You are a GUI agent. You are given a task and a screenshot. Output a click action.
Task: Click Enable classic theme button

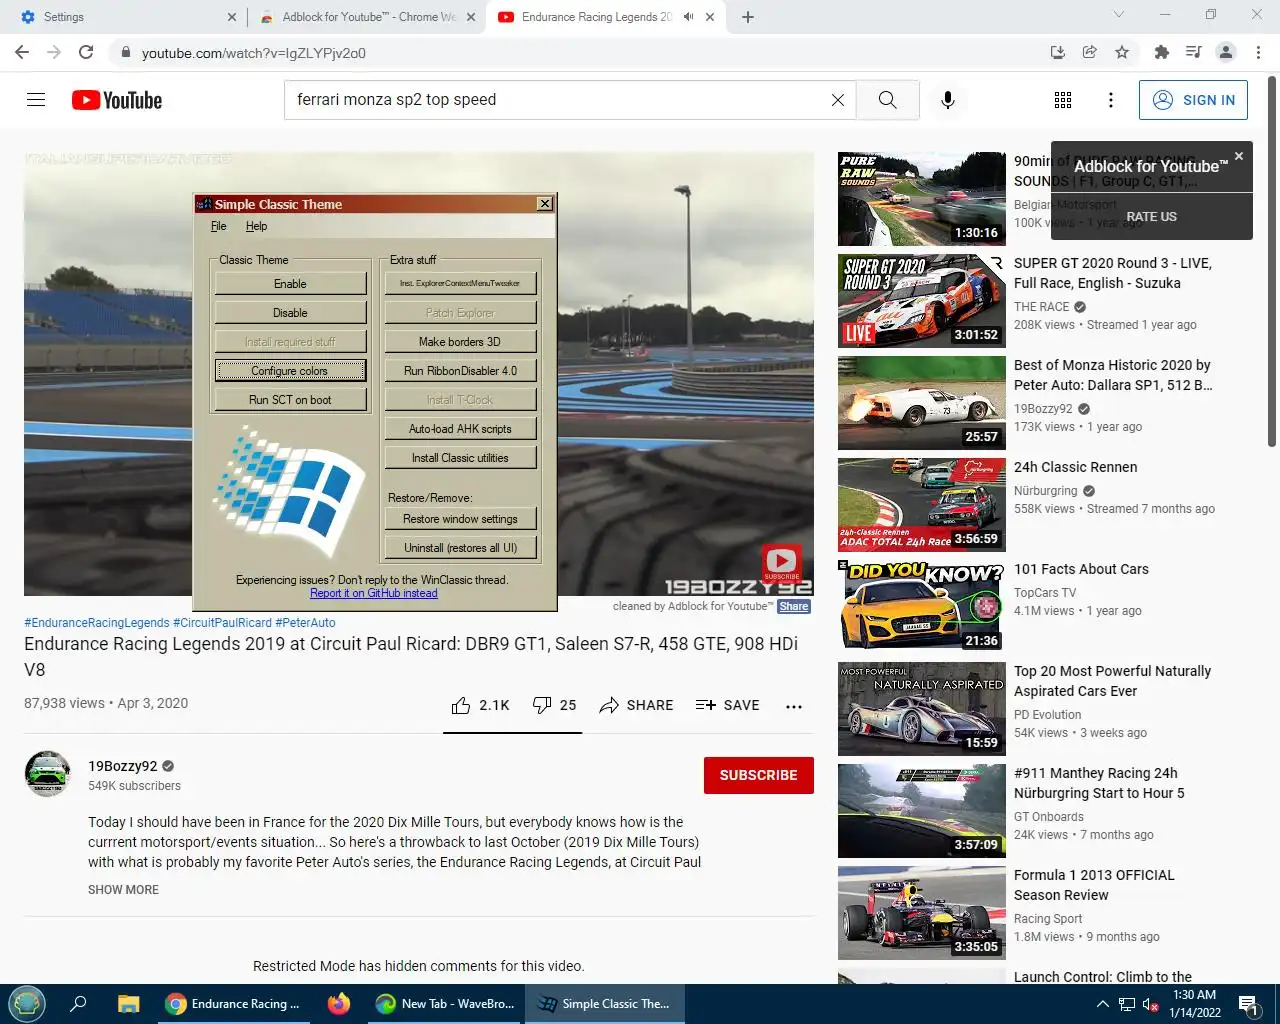pos(290,284)
